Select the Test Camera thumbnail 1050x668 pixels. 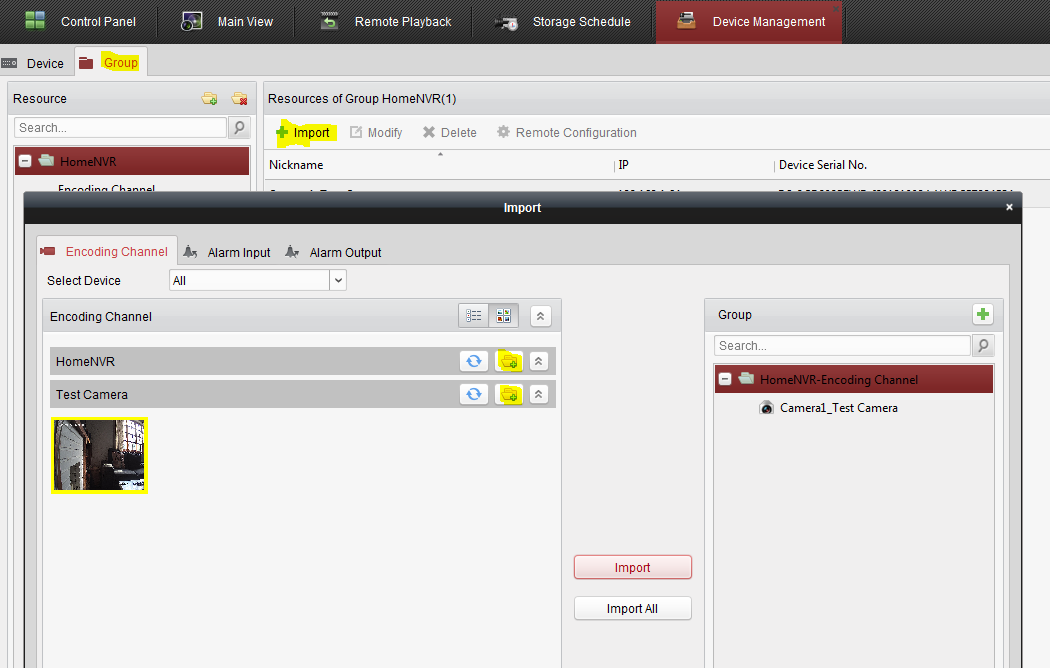coord(100,455)
